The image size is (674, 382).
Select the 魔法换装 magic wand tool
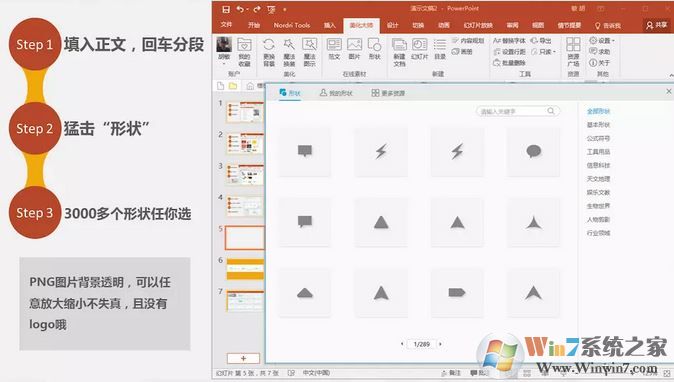coord(289,52)
